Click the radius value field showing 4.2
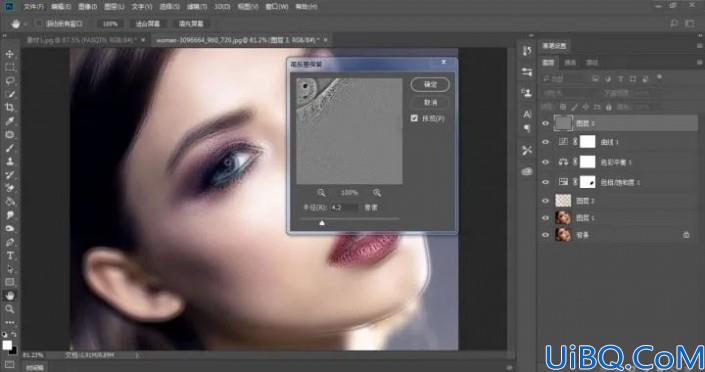 (x=344, y=207)
